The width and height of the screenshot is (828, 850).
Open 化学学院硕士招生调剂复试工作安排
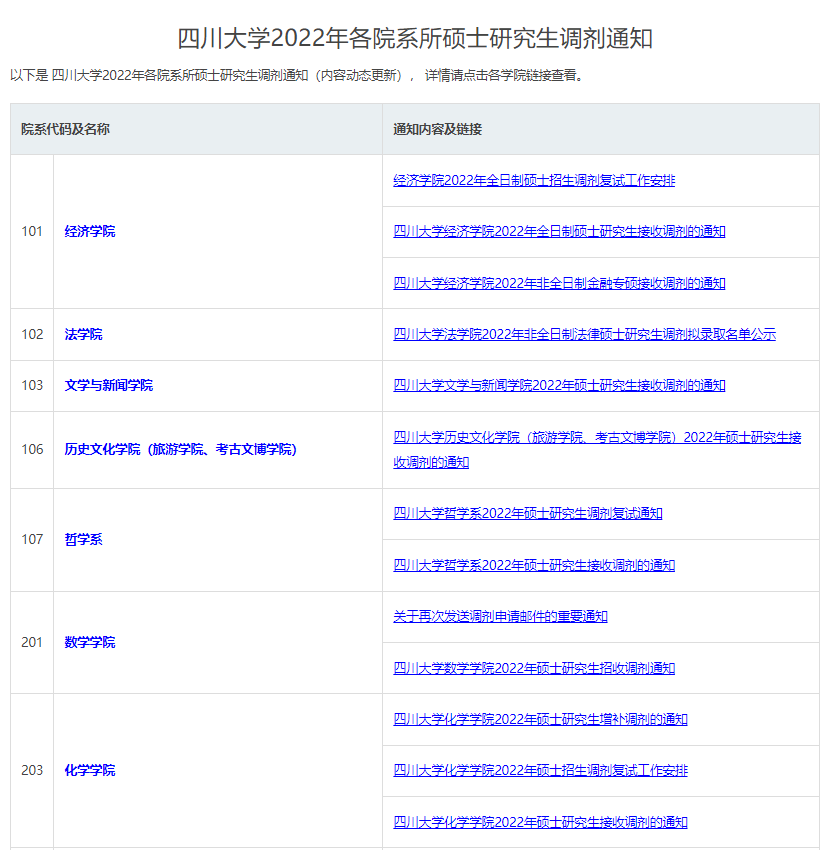[x=540, y=770]
